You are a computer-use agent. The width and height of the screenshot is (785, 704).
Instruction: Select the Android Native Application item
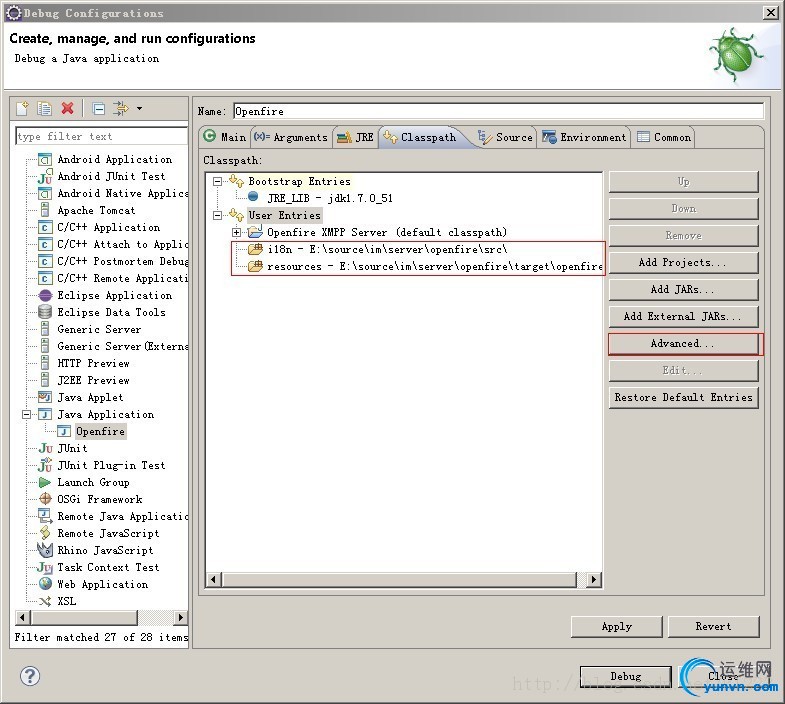(x=123, y=193)
